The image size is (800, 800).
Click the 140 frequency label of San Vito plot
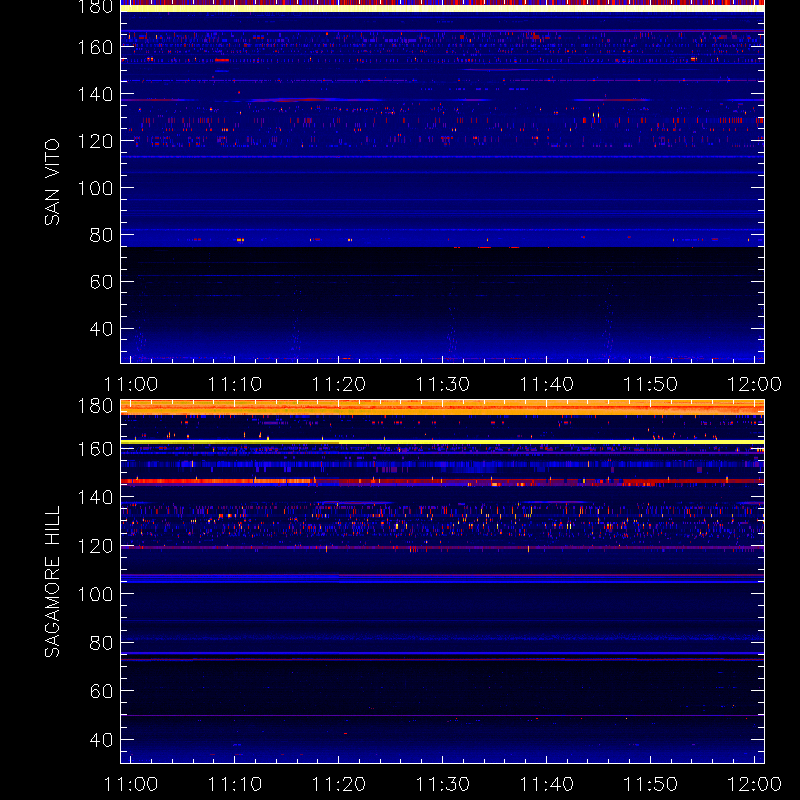(95, 94)
